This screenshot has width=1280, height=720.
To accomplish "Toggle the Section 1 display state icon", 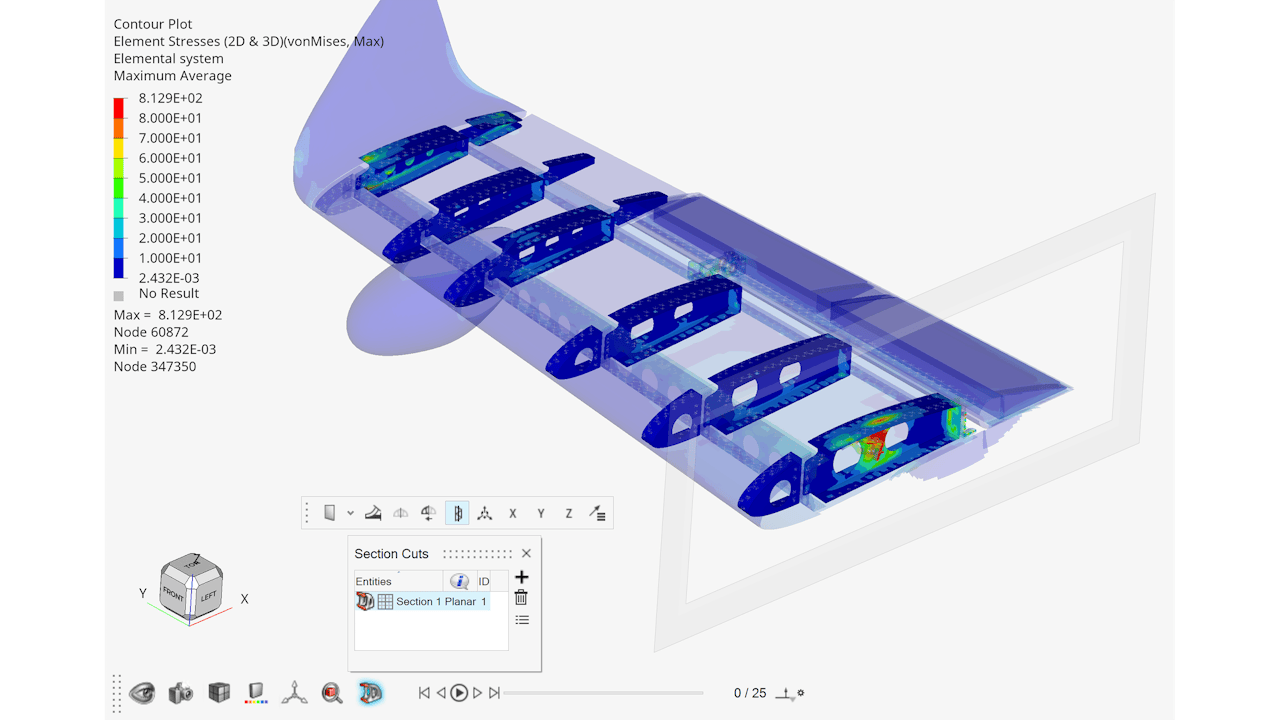I will click(365, 601).
